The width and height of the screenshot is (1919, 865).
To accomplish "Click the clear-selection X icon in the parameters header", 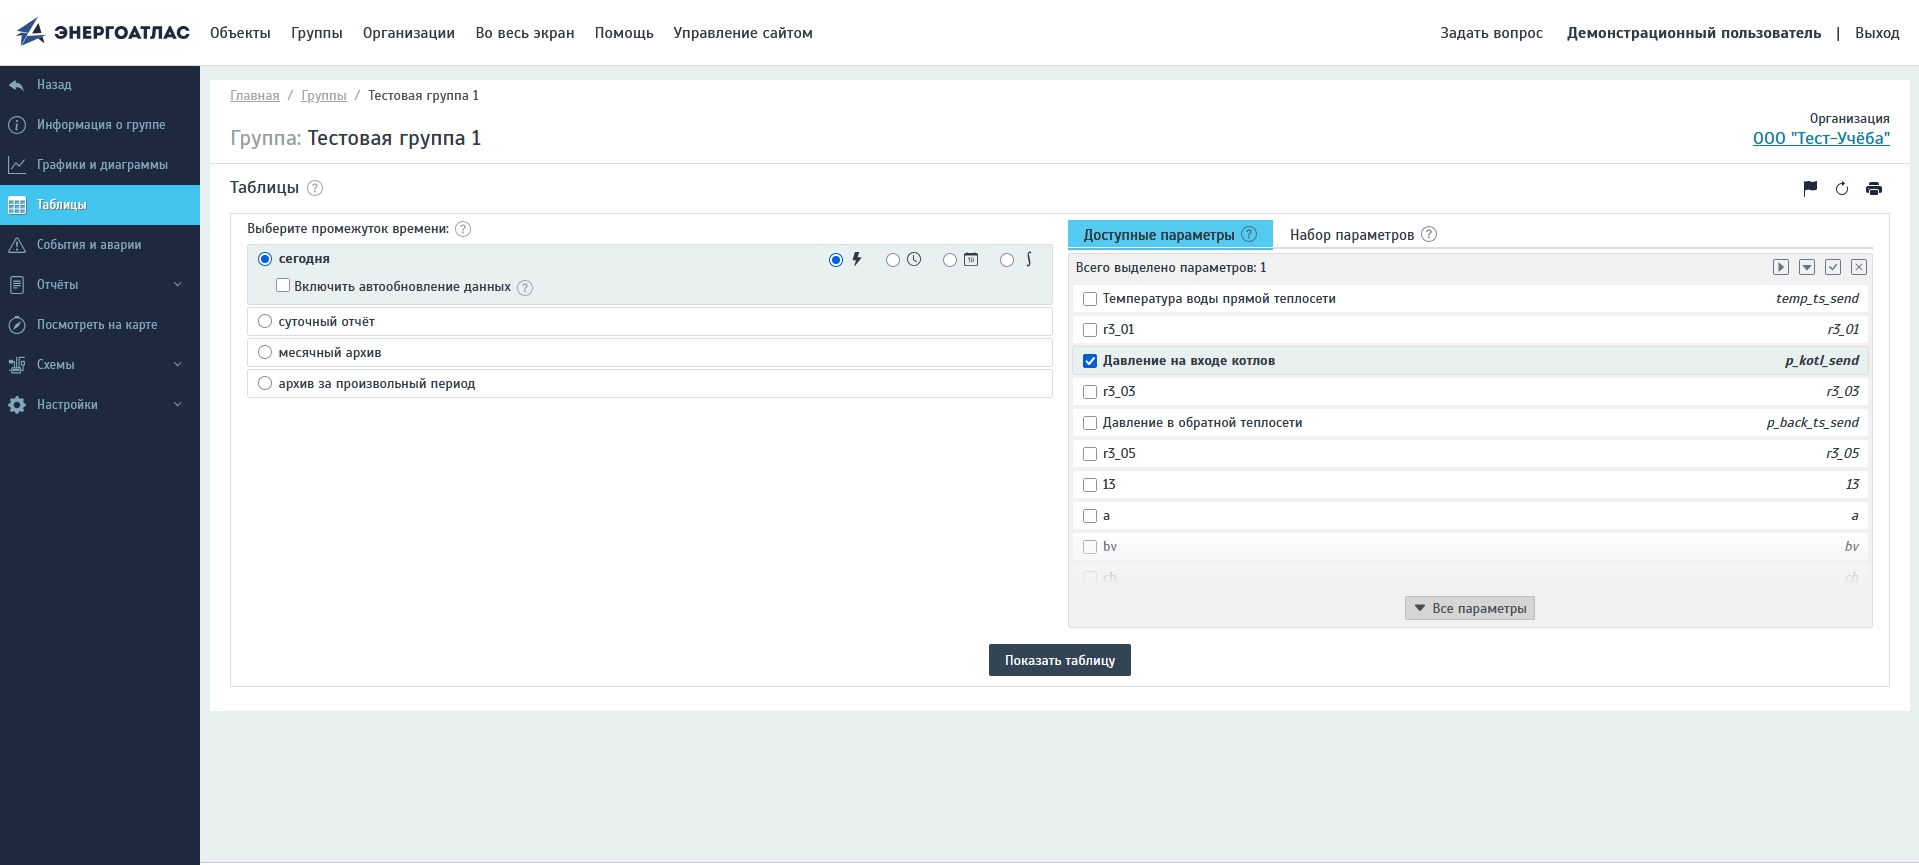I will pos(1859,267).
